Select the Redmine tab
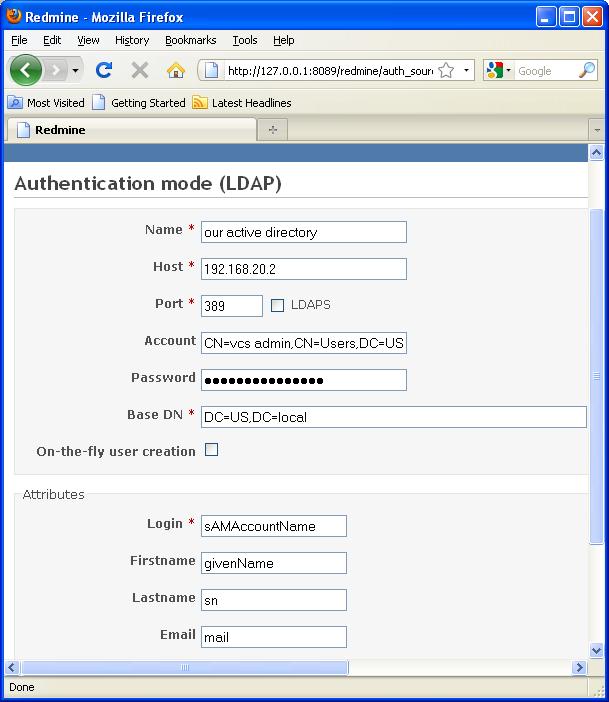609x702 pixels. point(132,130)
